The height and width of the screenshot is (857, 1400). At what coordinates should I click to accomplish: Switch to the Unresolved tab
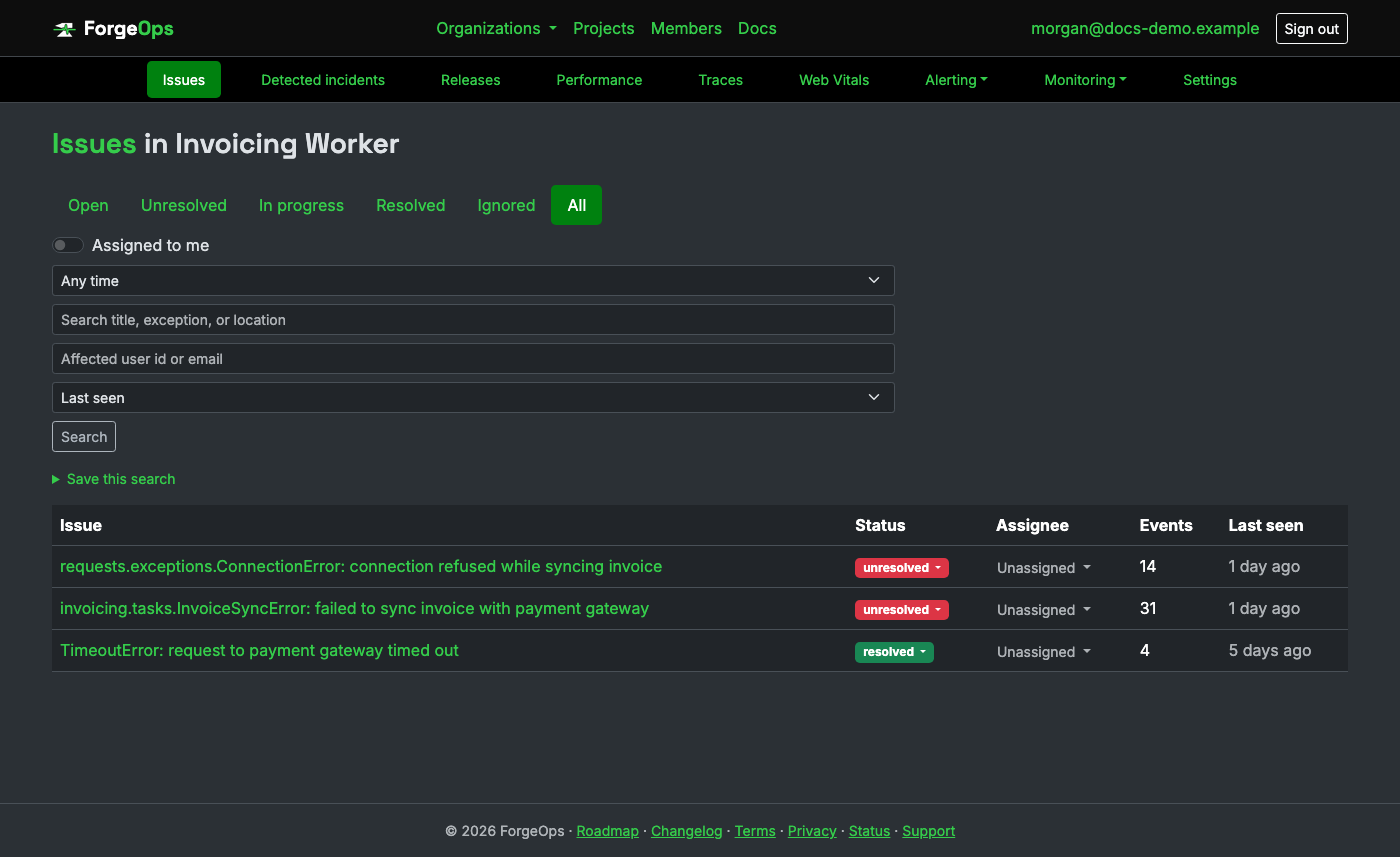[184, 205]
